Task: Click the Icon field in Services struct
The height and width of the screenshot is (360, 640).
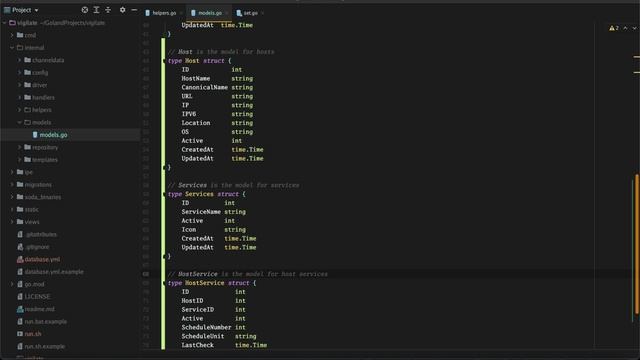Action: point(189,230)
